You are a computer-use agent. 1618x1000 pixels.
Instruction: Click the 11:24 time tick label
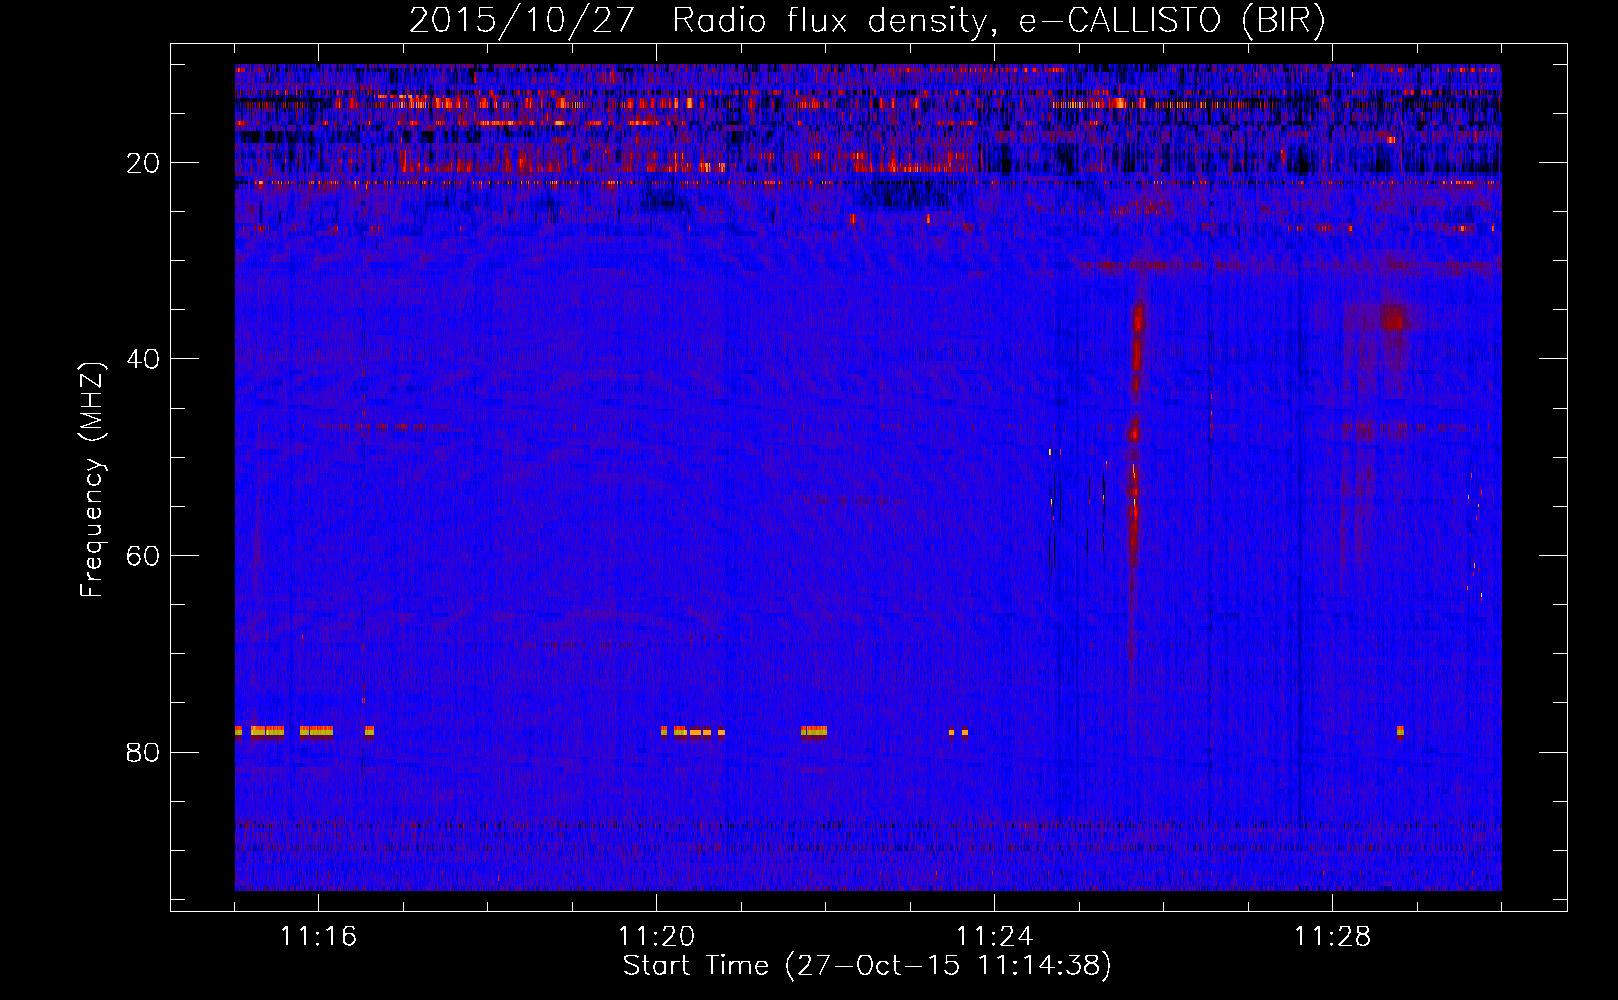click(994, 937)
